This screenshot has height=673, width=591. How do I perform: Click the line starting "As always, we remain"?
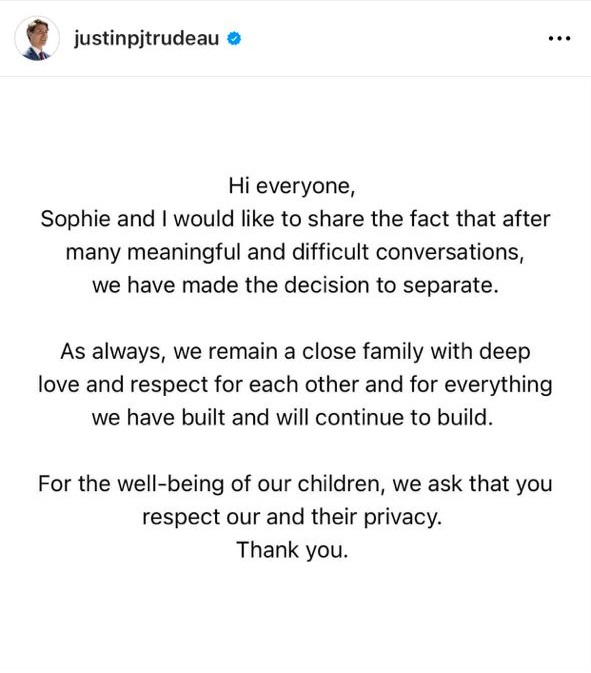(x=295, y=352)
